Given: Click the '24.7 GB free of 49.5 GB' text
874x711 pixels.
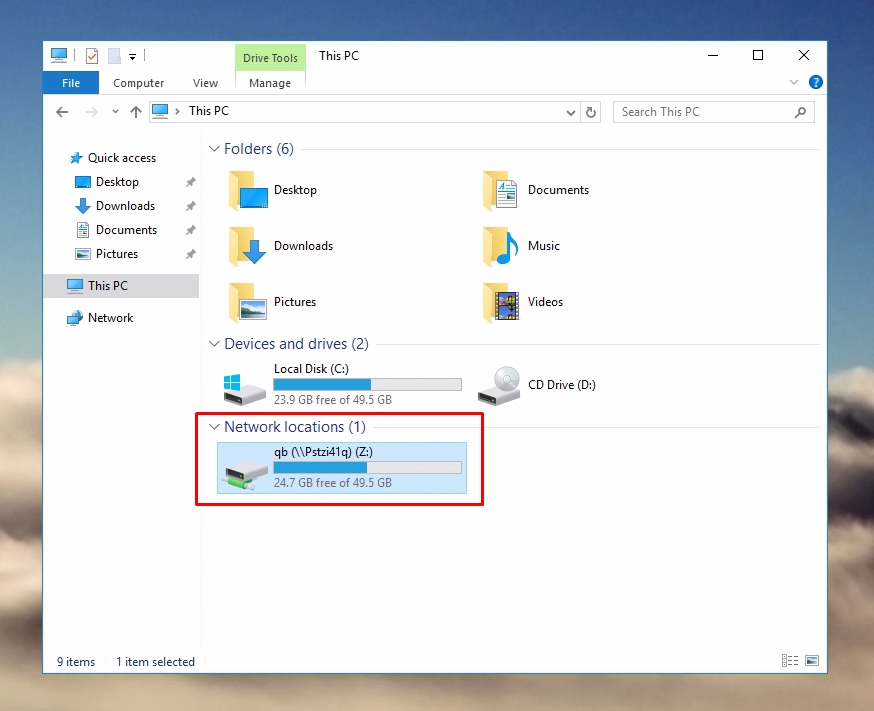Looking at the screenshot, I should click(x=333, y=483).
